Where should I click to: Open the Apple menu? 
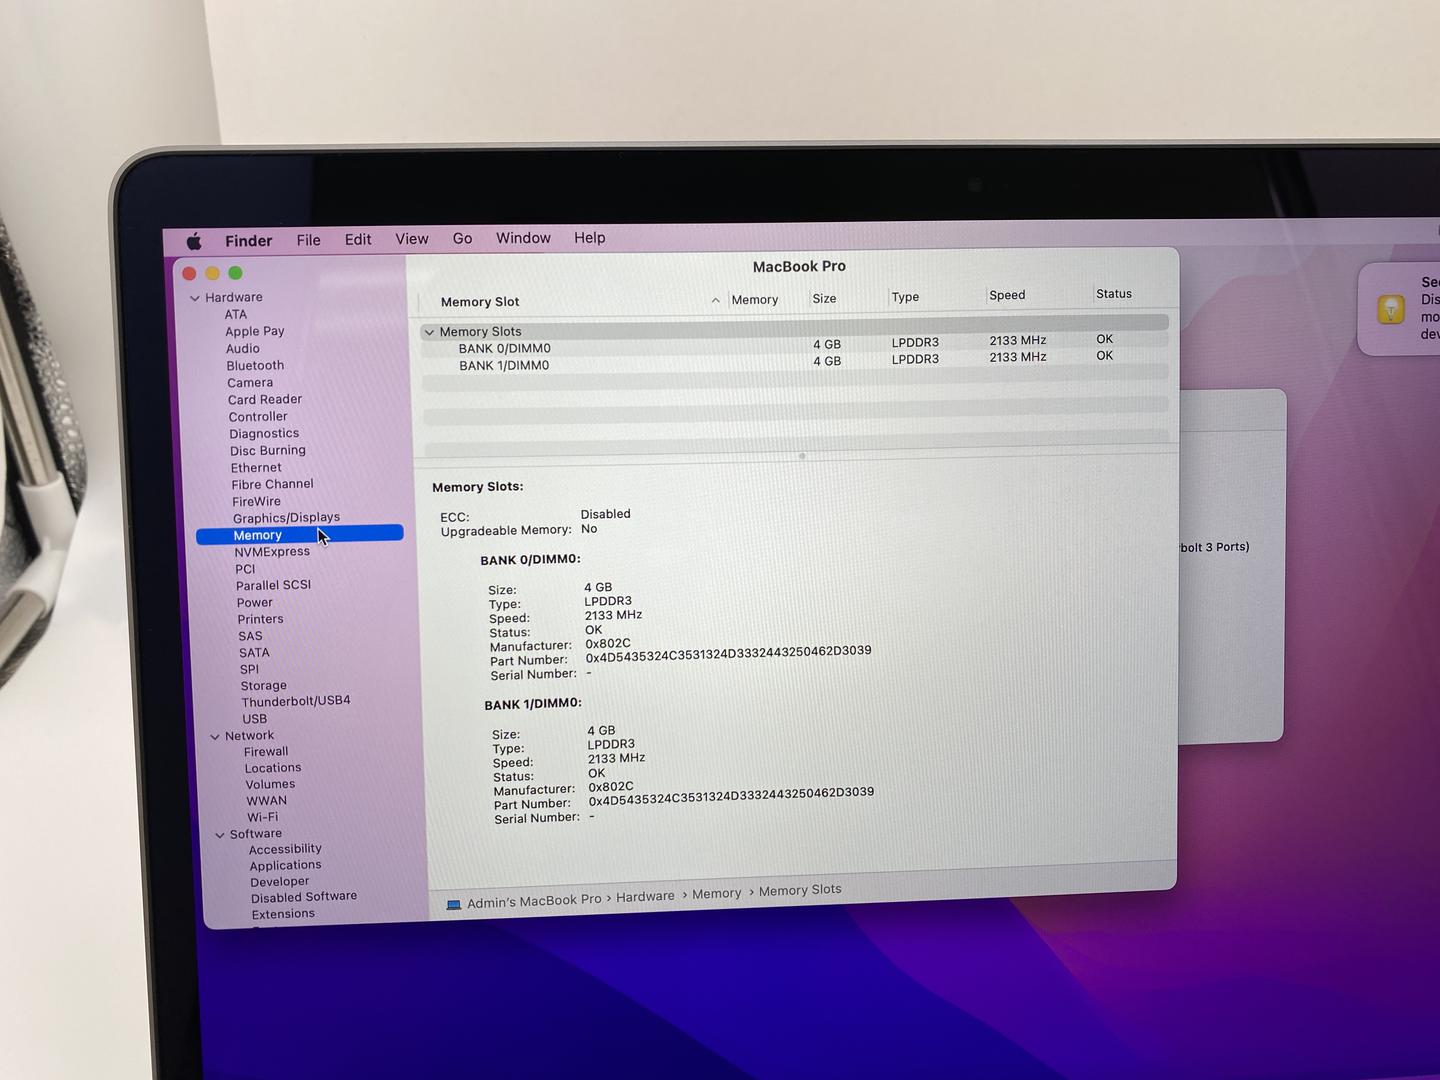pos(194,241)
